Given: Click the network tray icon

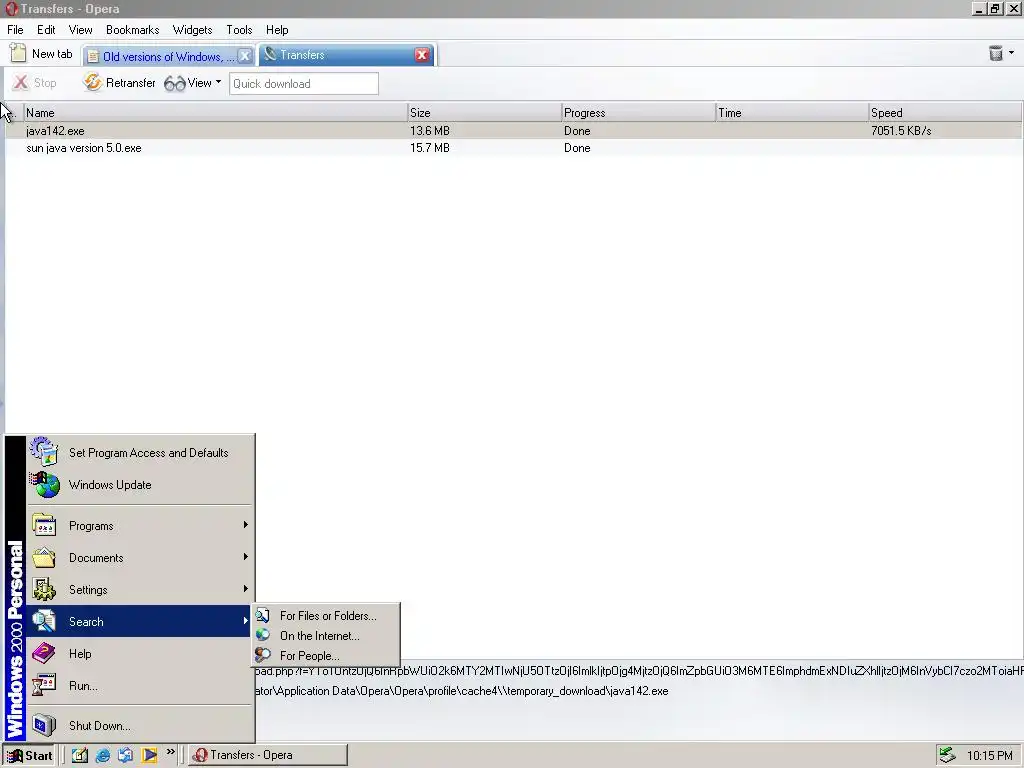Looking at the screenshot, I should [947, 755].
